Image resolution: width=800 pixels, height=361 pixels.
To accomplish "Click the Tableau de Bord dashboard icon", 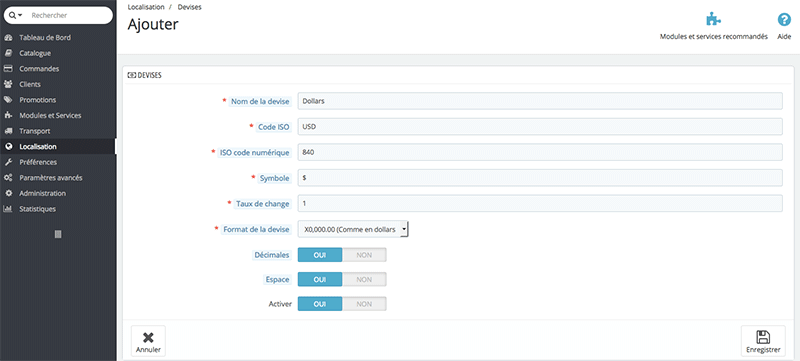I will tap(8, 38).
